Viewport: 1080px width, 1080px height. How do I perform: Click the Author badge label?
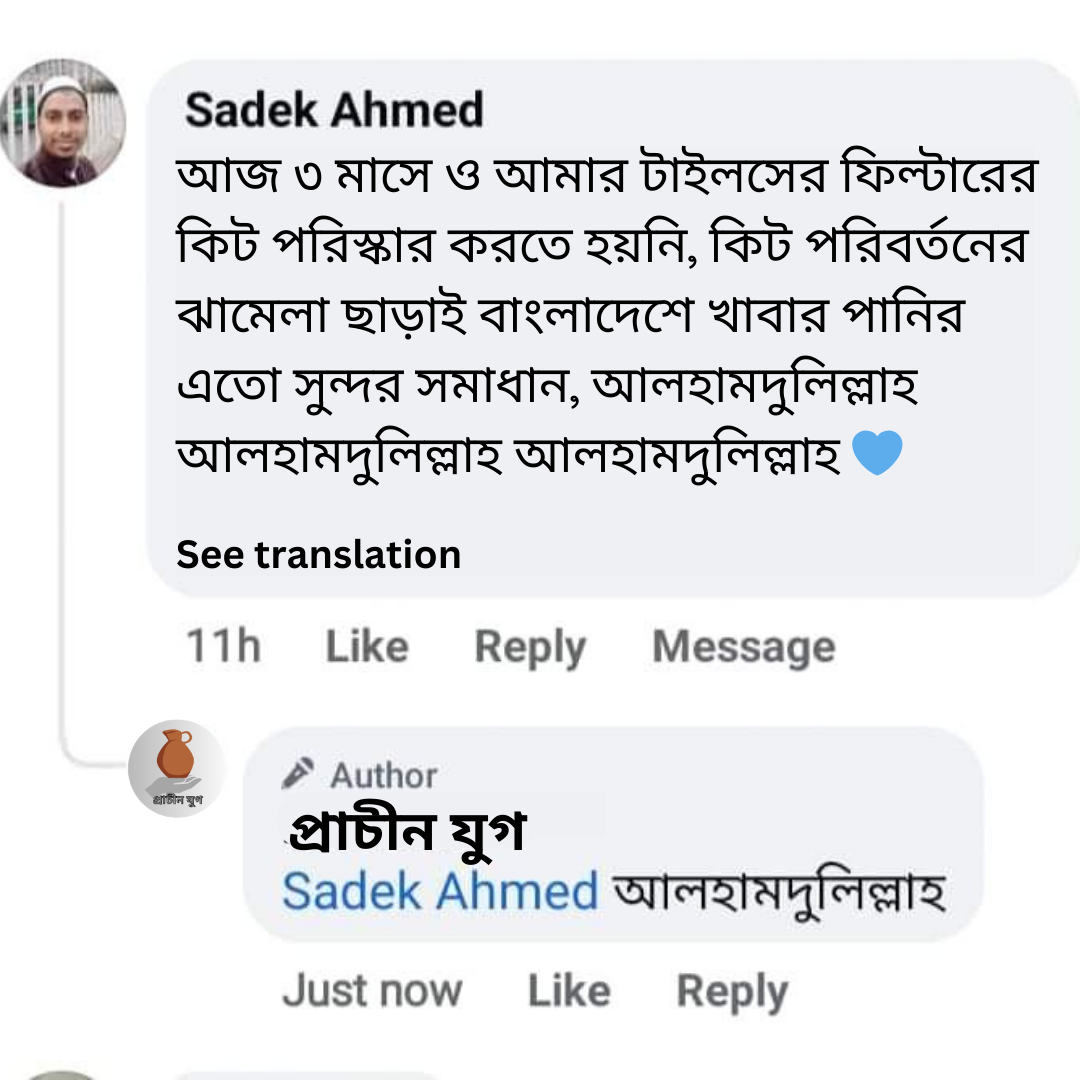(x=383, y=775)
